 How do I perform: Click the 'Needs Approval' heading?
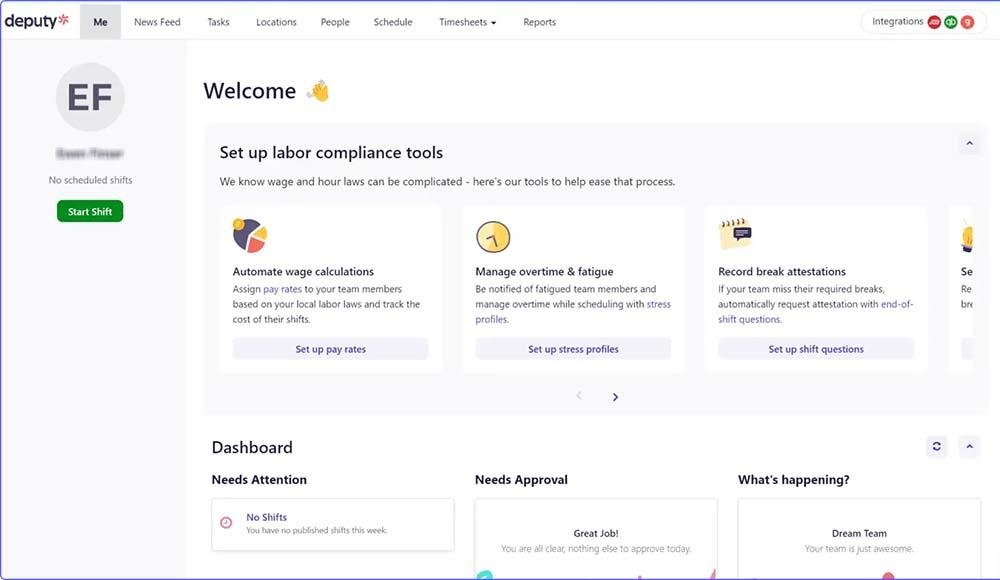pos(521,480)
